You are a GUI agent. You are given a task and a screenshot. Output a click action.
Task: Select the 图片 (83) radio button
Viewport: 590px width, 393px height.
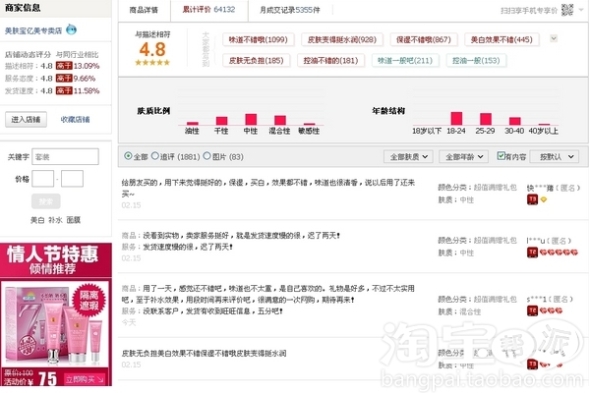(207, 155)
